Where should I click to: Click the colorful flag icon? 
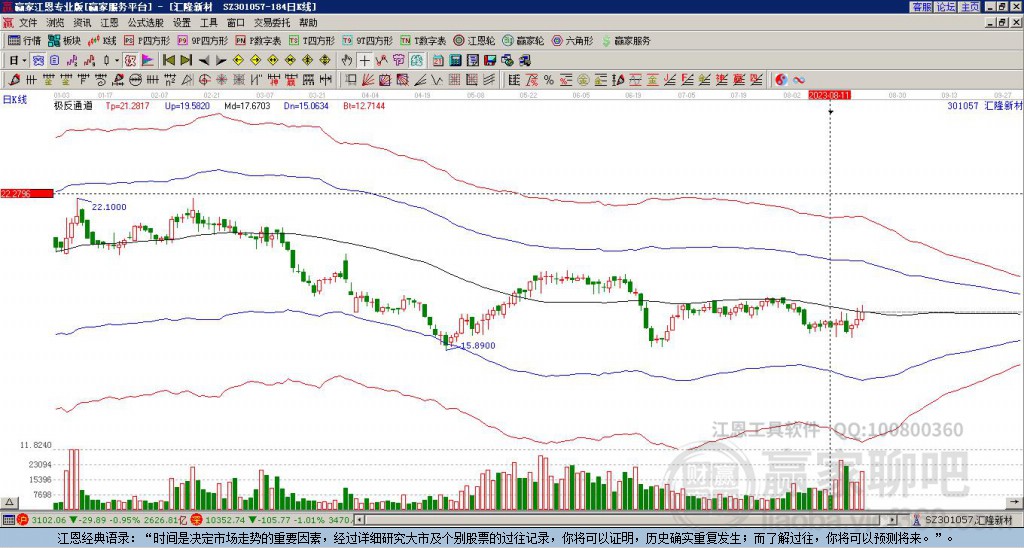[x=148, y=61]
